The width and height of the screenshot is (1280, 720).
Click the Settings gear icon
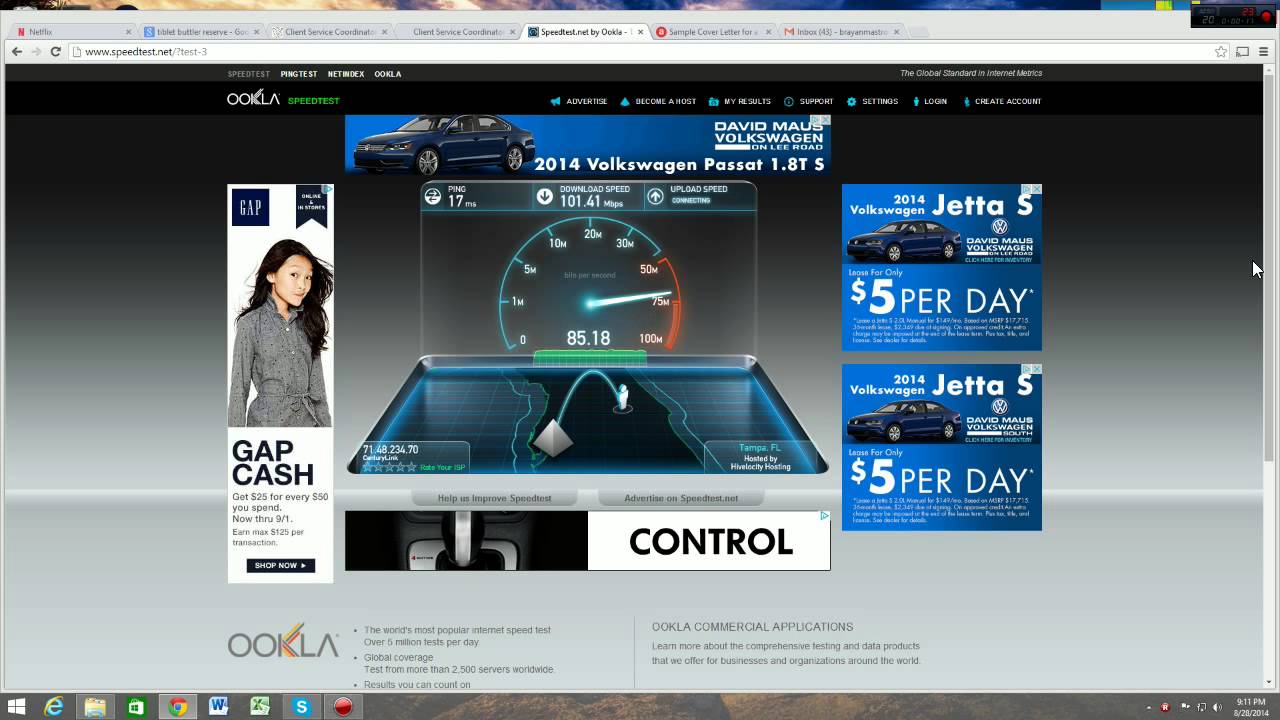pyautogui.click(x=852, y=101)
